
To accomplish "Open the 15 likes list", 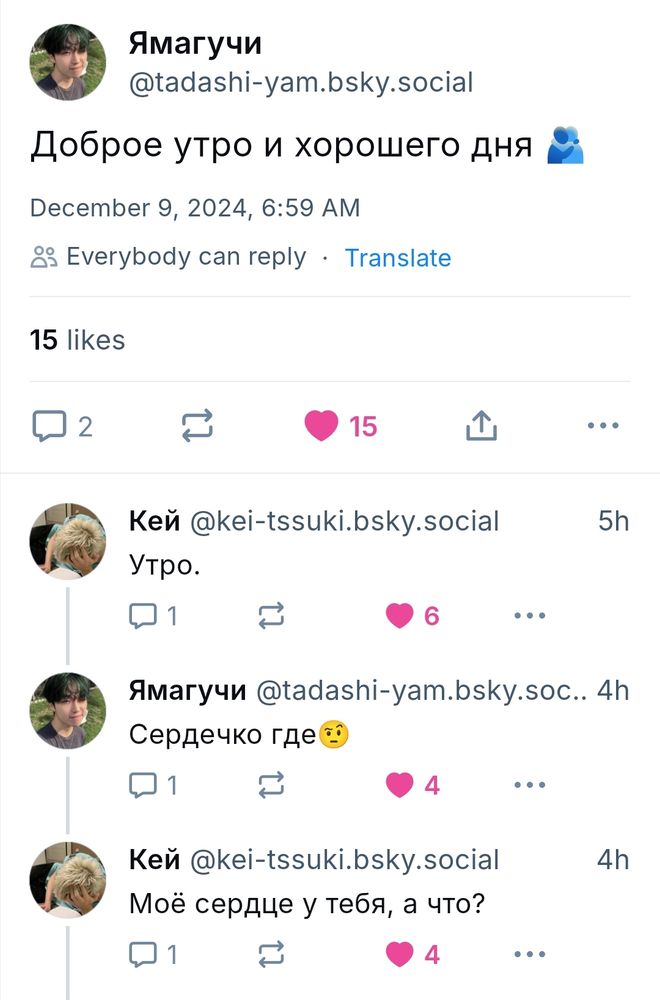I will [78, 340].
